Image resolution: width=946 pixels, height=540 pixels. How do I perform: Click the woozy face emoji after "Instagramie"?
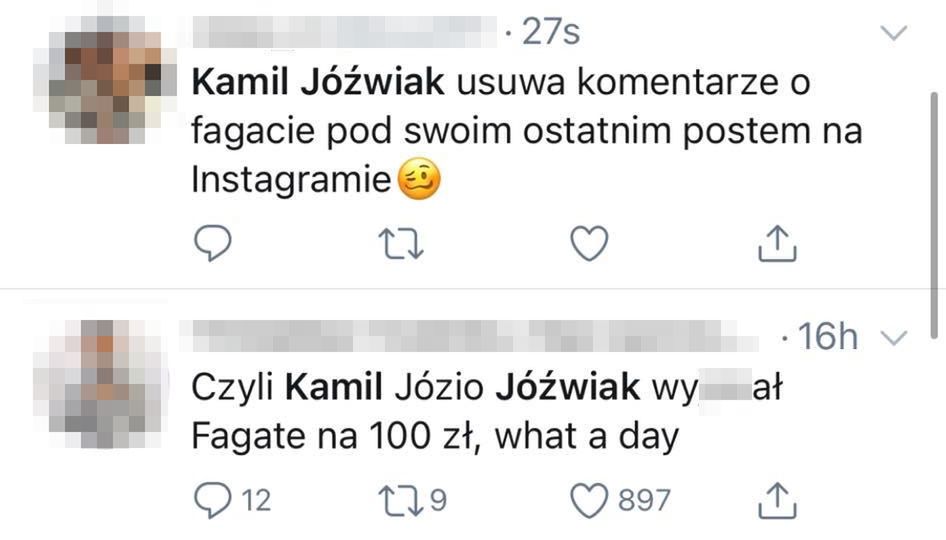[x=420, y=182]
